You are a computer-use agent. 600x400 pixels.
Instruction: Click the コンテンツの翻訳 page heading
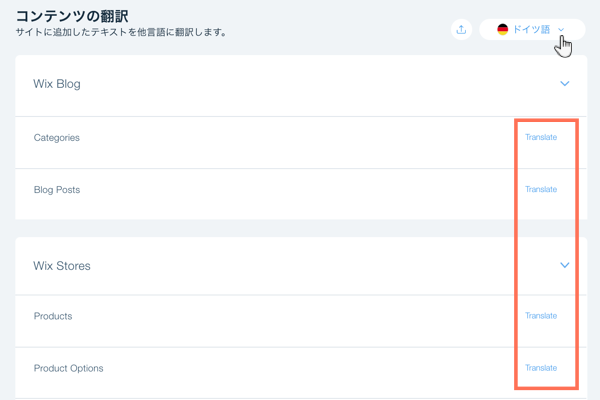[72, 14]
